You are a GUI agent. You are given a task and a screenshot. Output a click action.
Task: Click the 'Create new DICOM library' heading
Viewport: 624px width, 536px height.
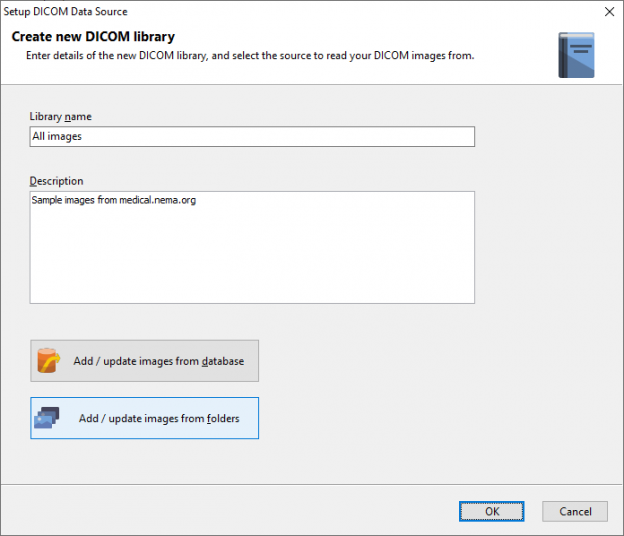(x=93, y=37)
